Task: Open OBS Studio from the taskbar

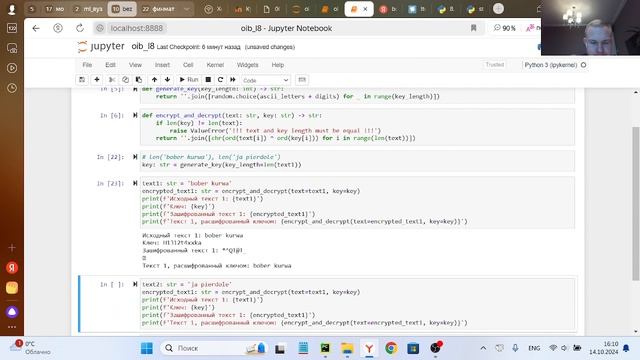Action: pyautogui.click(x=436, y=348)
